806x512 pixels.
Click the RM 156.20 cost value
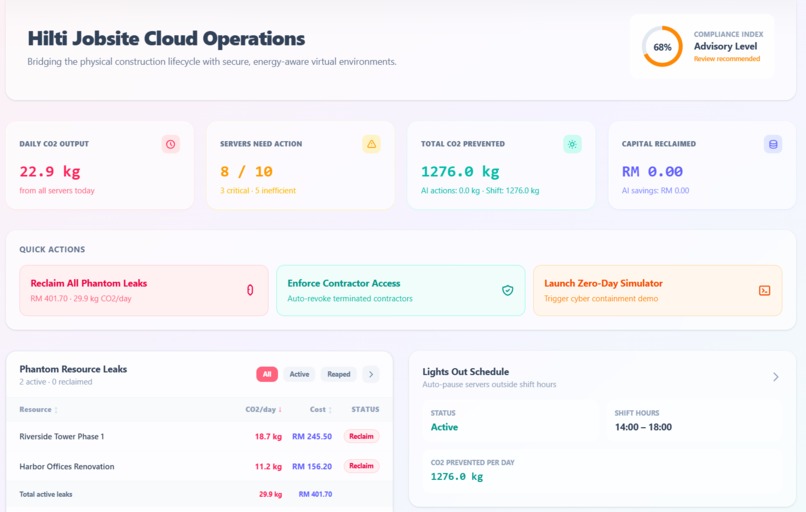tap(312, 466)
